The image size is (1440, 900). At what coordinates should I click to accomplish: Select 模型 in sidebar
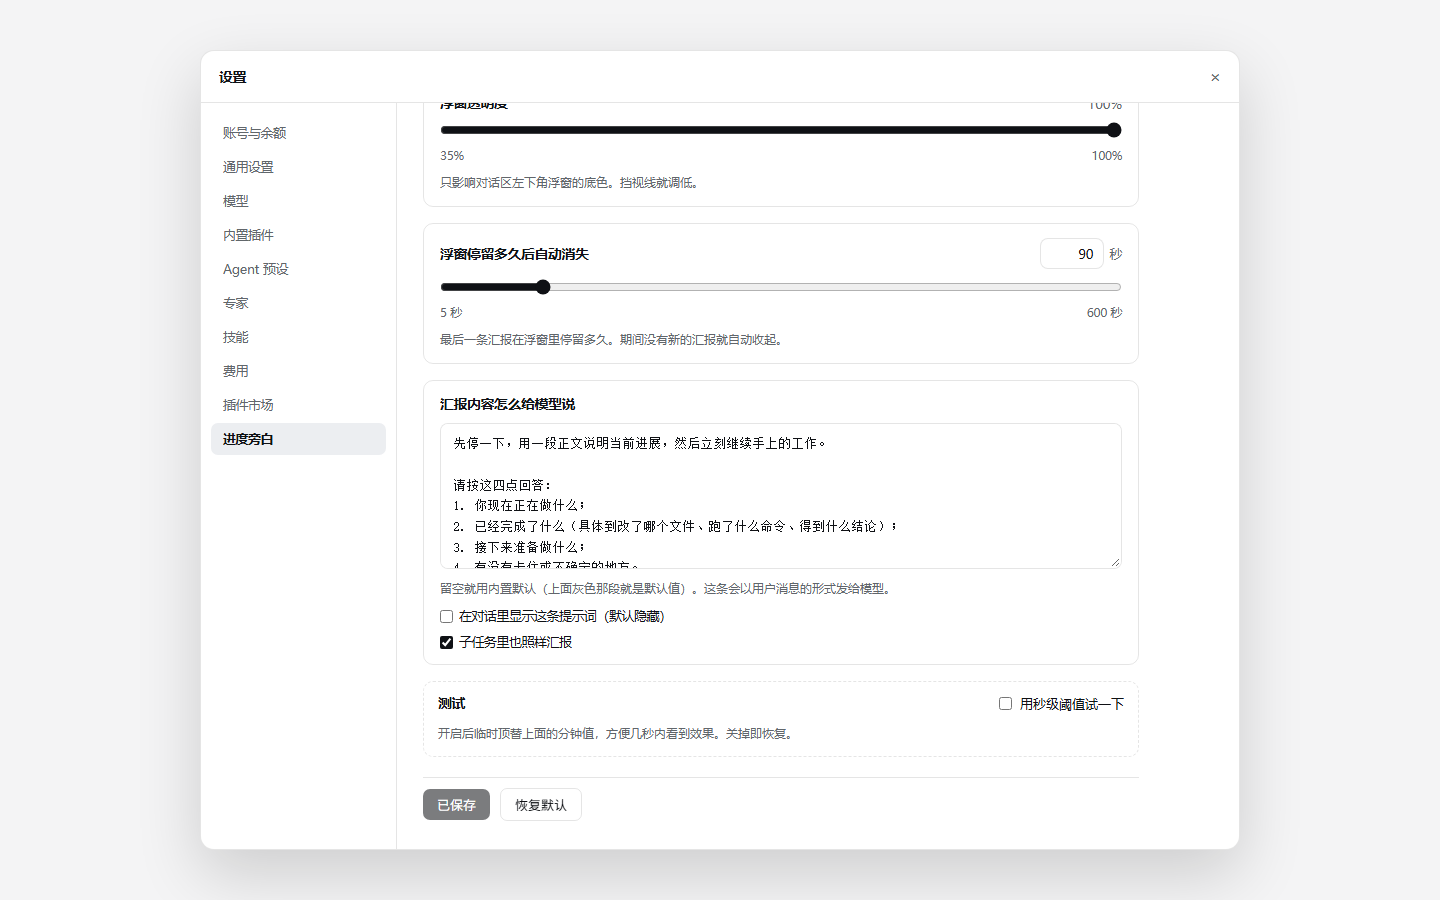(298, 201)
